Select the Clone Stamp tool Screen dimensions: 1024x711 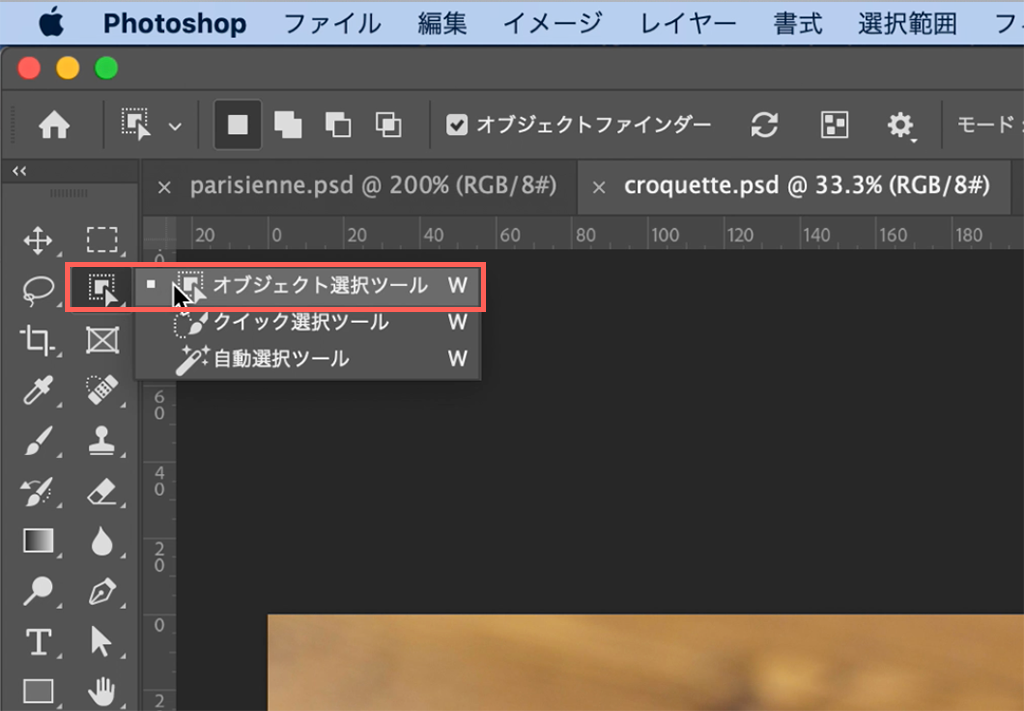[x=102, y=441]
